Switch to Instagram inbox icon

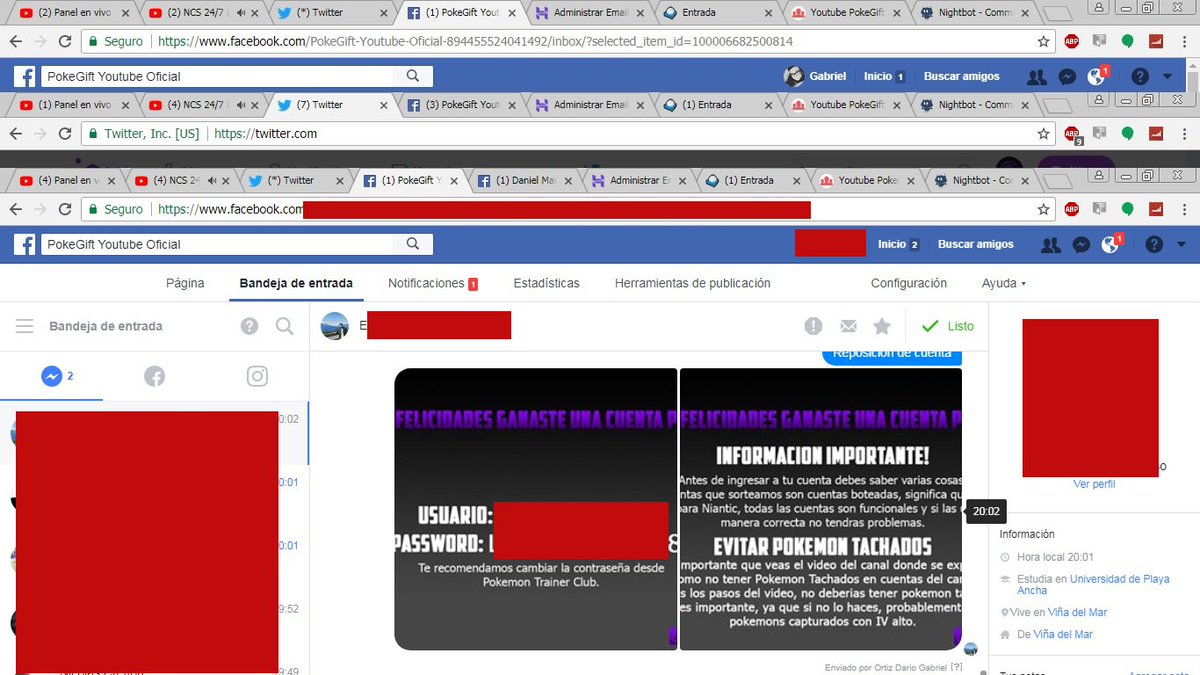[257, 376]
